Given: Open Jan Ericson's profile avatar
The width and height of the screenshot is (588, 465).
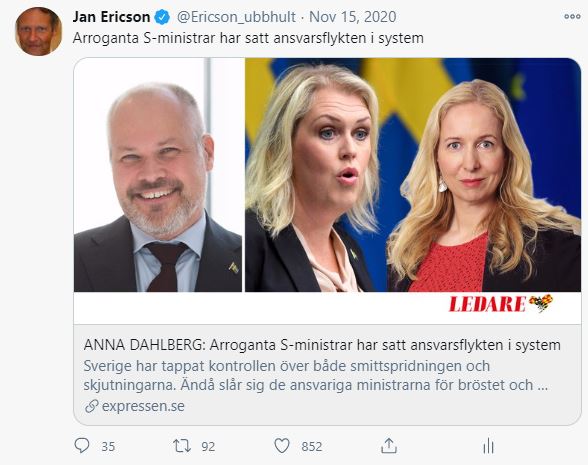Looking at the screenshot, I should [38, 32].
